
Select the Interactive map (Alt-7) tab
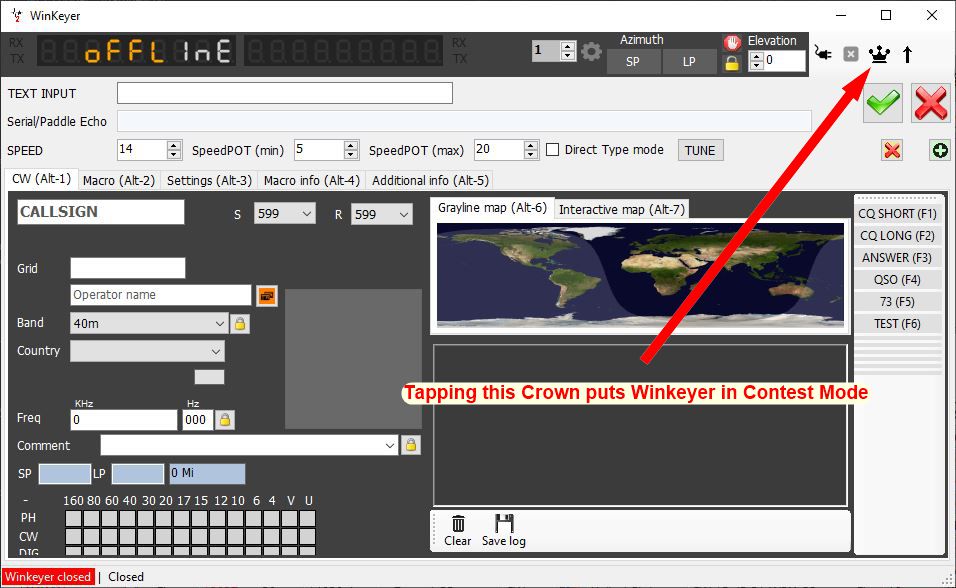tap(622, 210)
